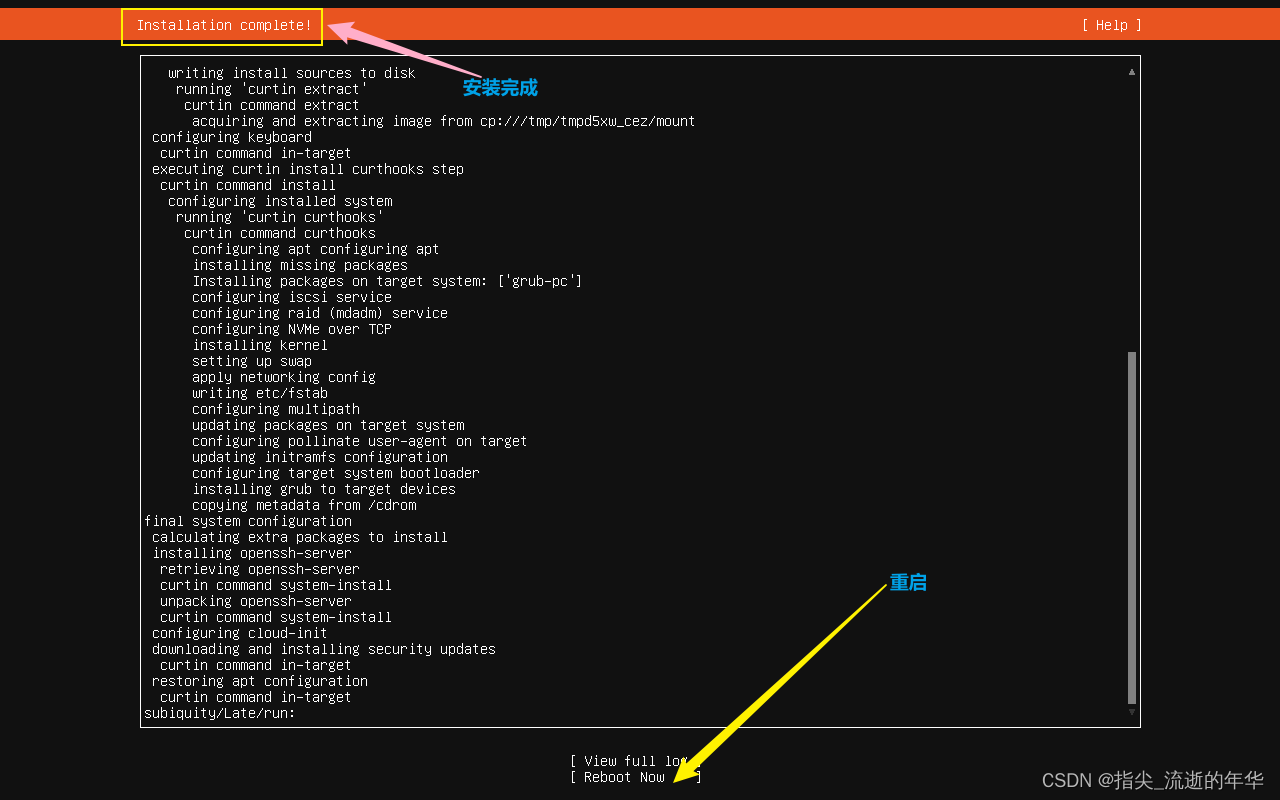Click 'executing curtin install curthooks step' line
This screenshot has height=800, width=1280.
(307, 169)
